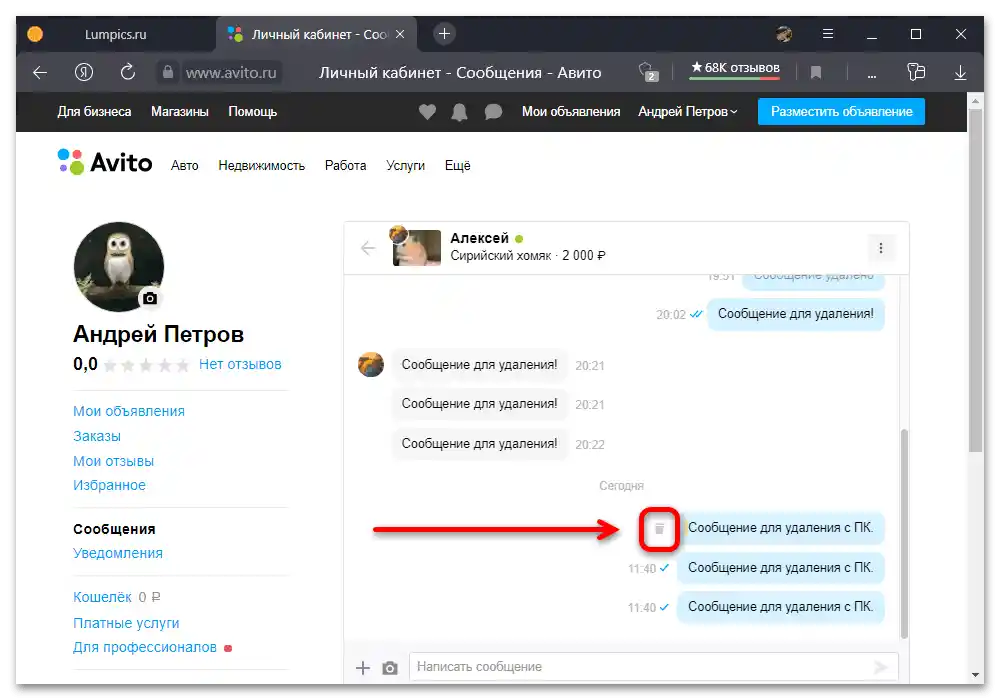Image resolution: width=1000 pixels, height=700 pixels.
Task: Open Мои отзывы sidebar link
Action: pyautogui.click(x=114, y=461)
